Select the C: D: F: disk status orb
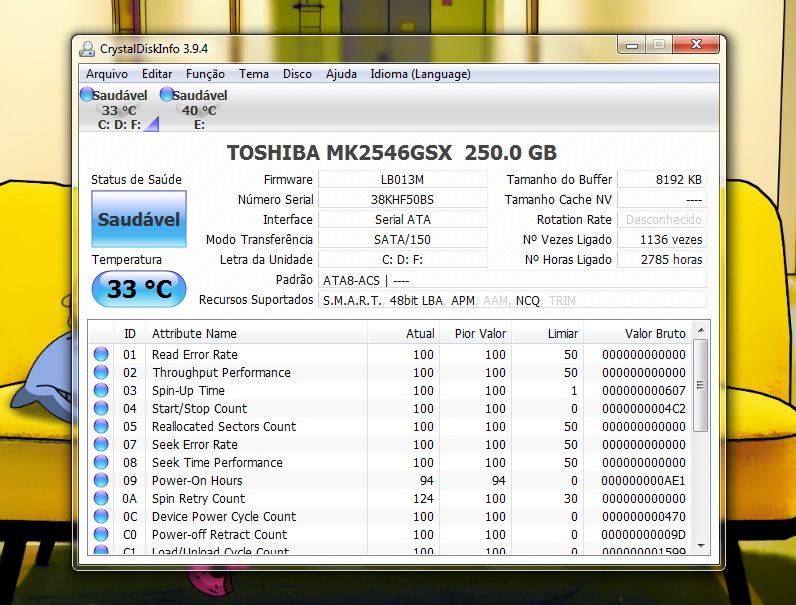This screenshot has height=605, width=796. [x=87, y=94]
